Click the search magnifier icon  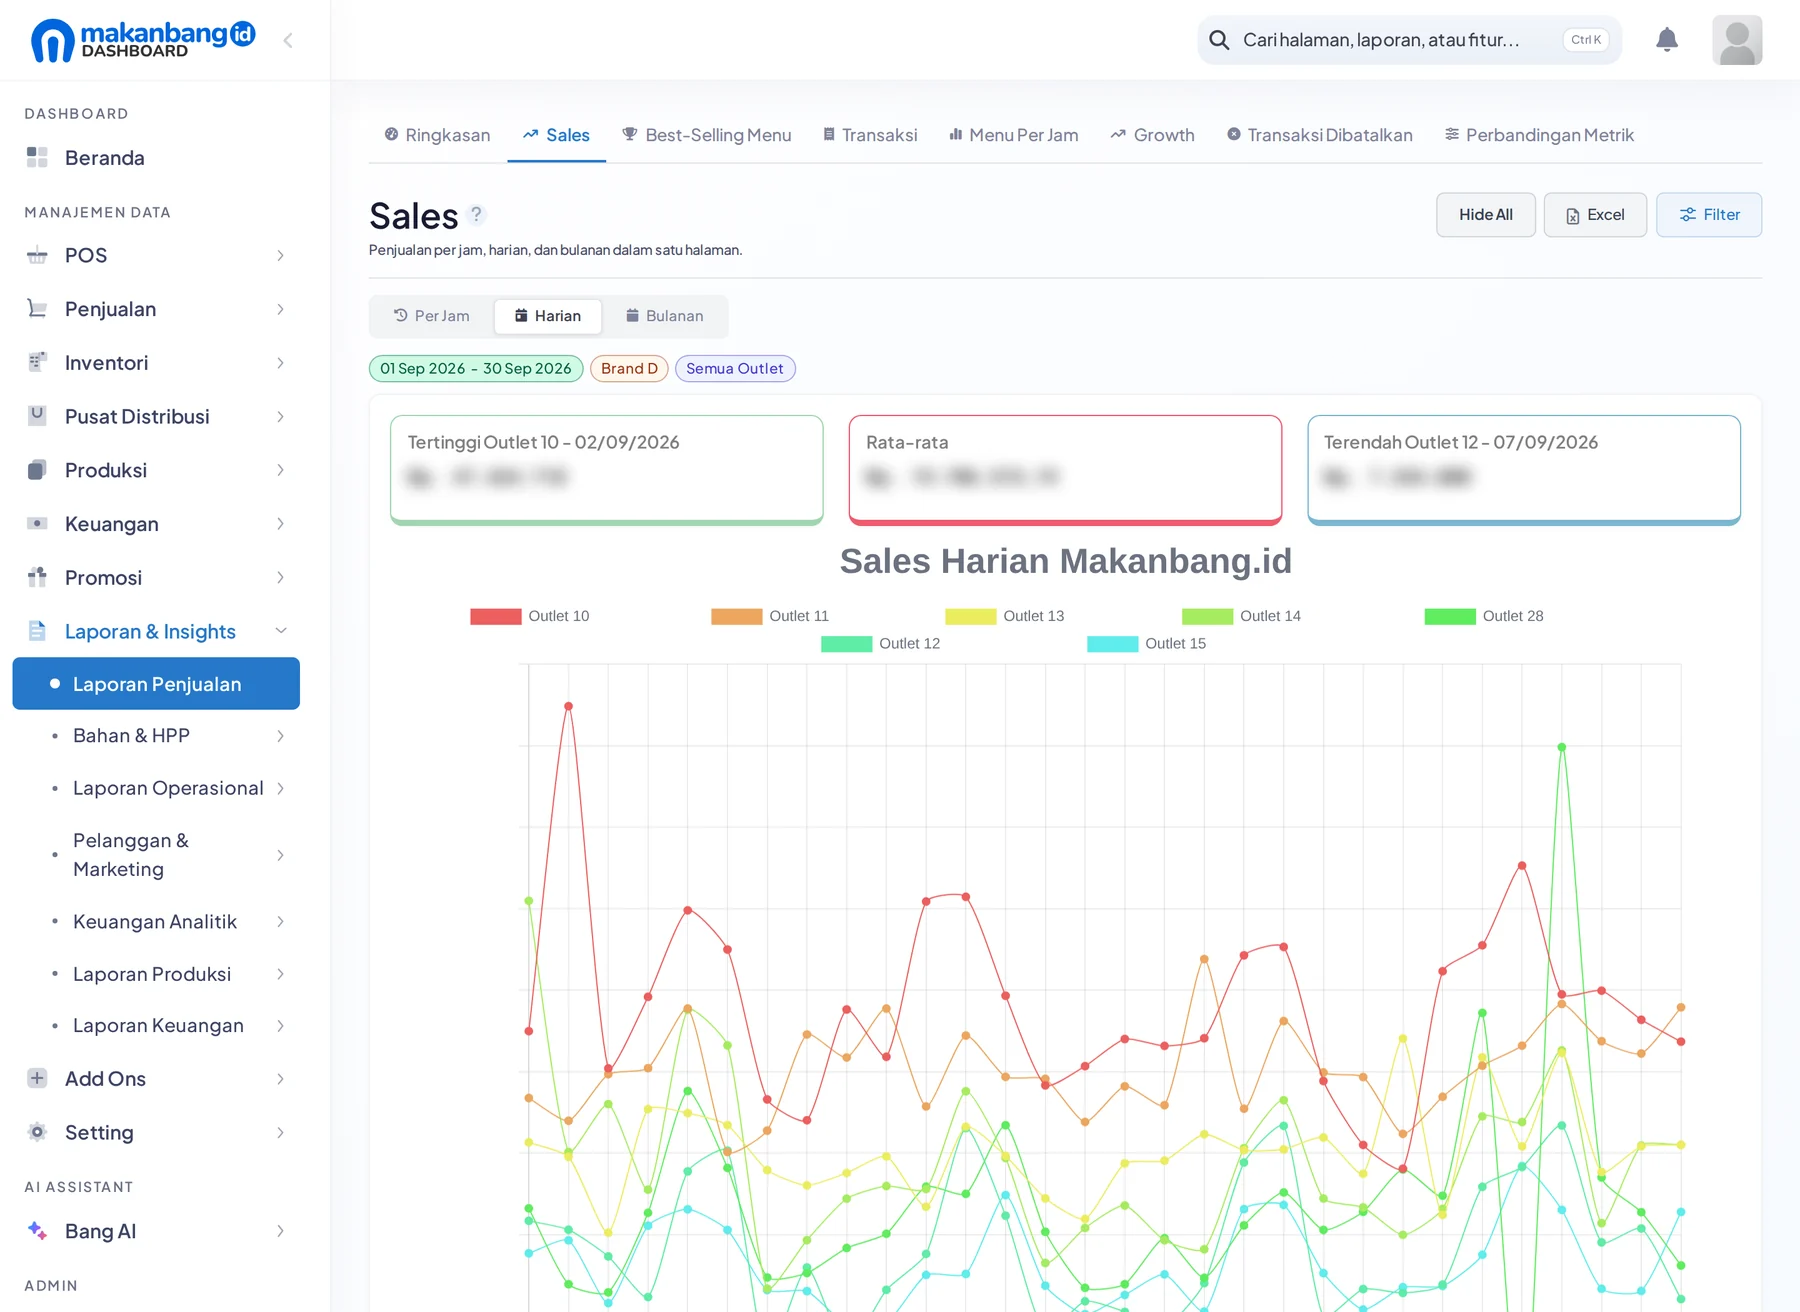pos(1219,40)
